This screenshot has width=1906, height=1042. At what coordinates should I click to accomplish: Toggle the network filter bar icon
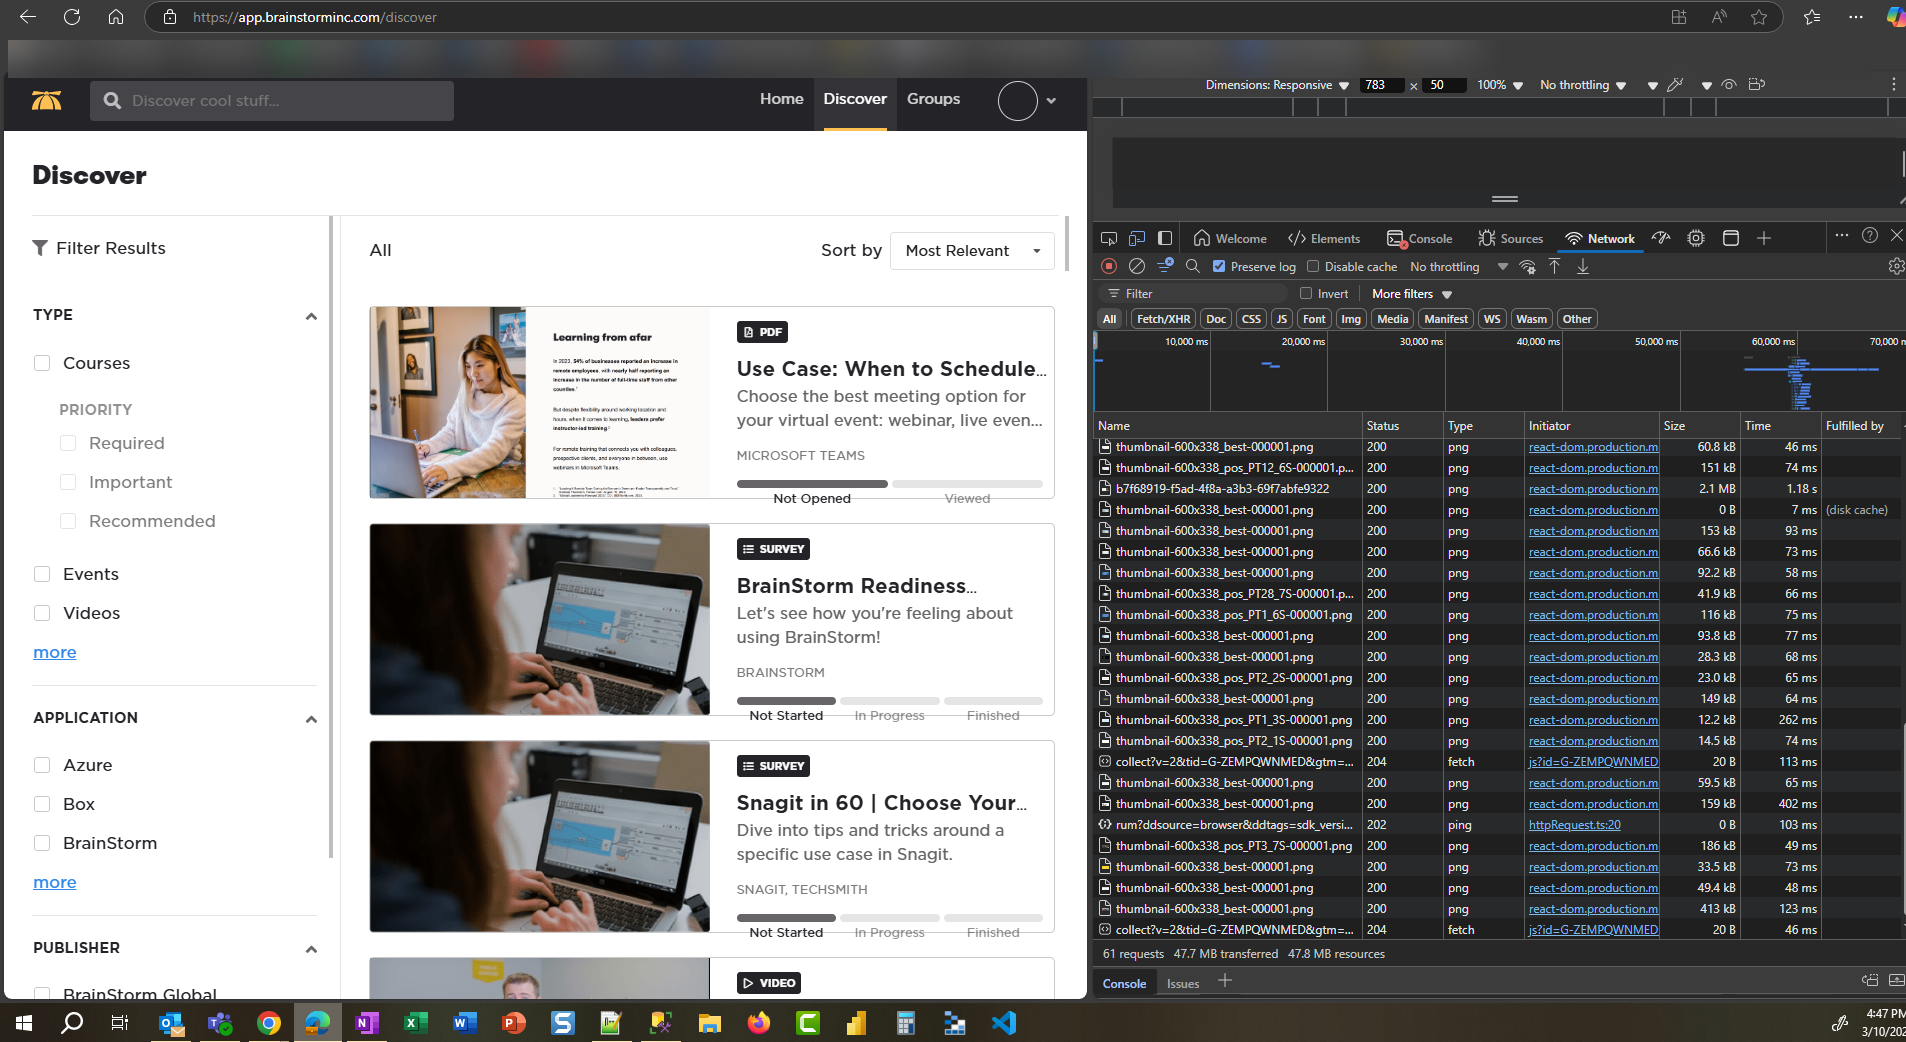(x=1165, y=266)
